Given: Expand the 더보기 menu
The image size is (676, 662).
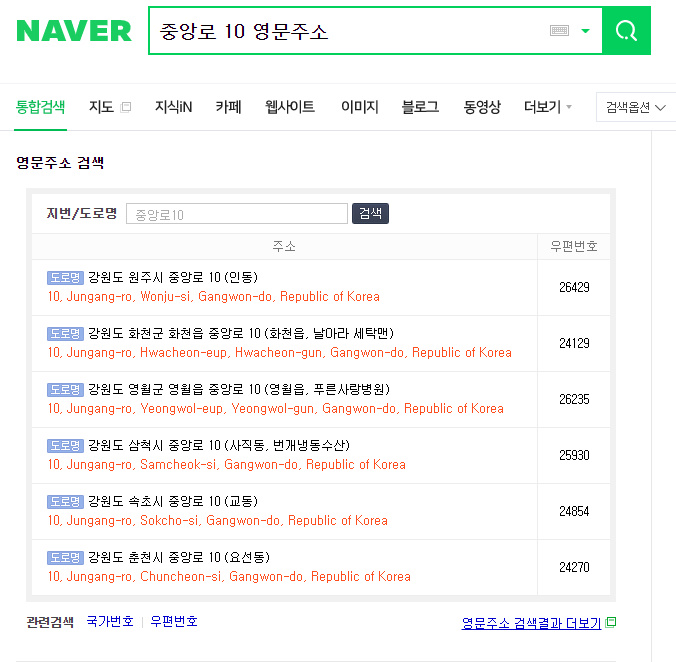Looking at the screenshot, I should [x=548, y=107].
